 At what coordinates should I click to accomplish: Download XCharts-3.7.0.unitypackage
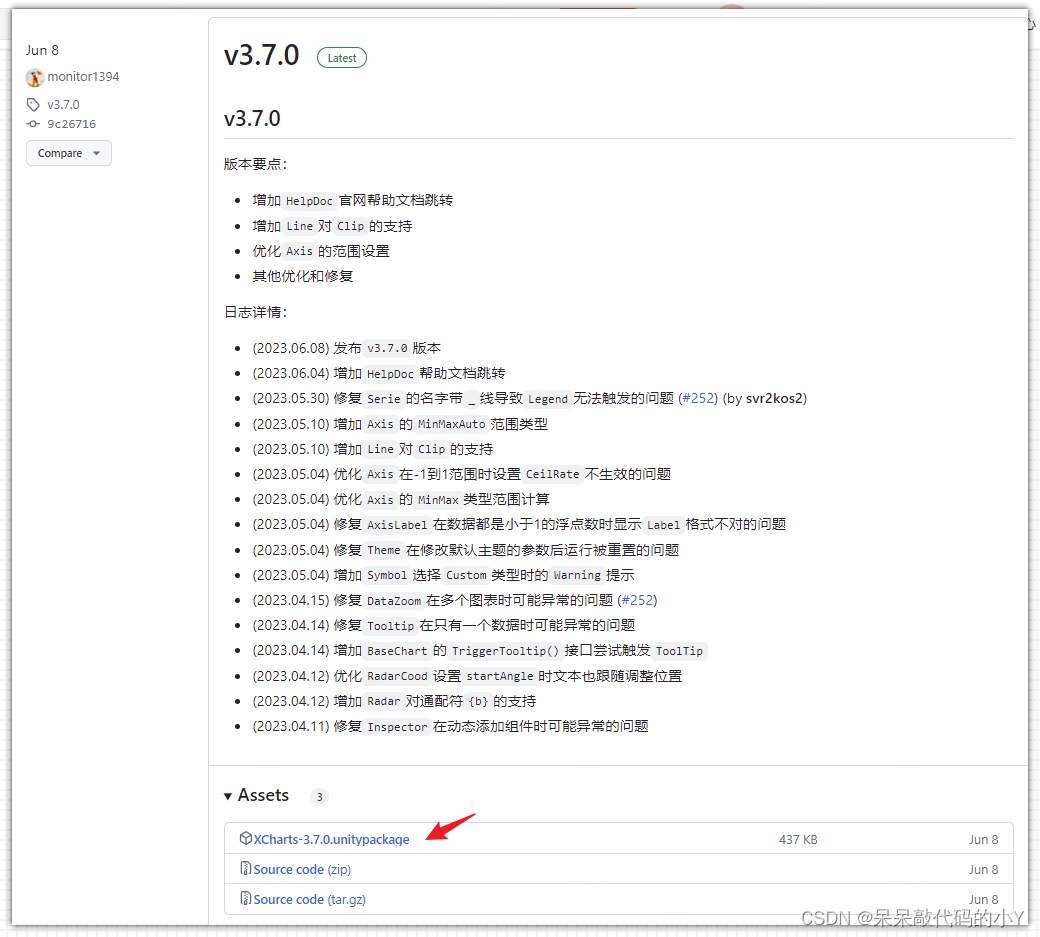331,840
